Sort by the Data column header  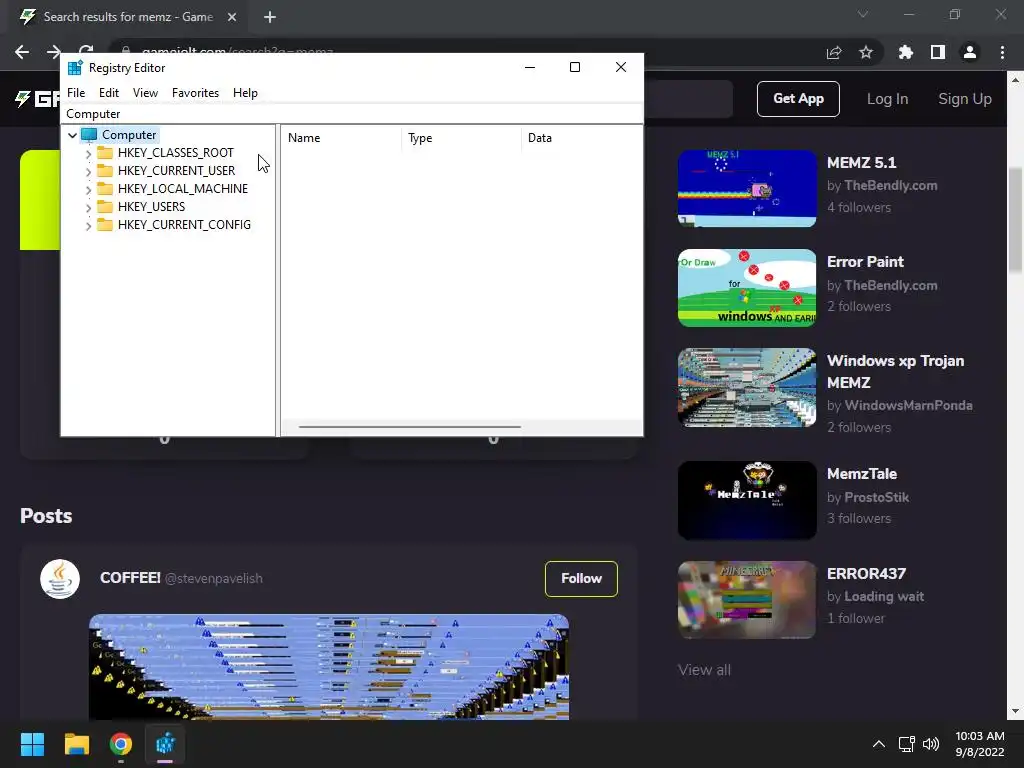click(x=581, y=138)
